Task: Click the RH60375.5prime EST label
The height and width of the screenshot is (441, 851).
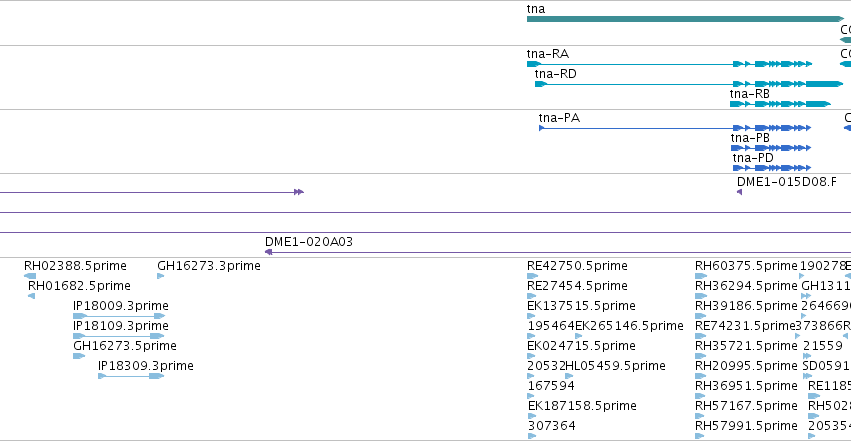Action: click(x=746, y=266)
